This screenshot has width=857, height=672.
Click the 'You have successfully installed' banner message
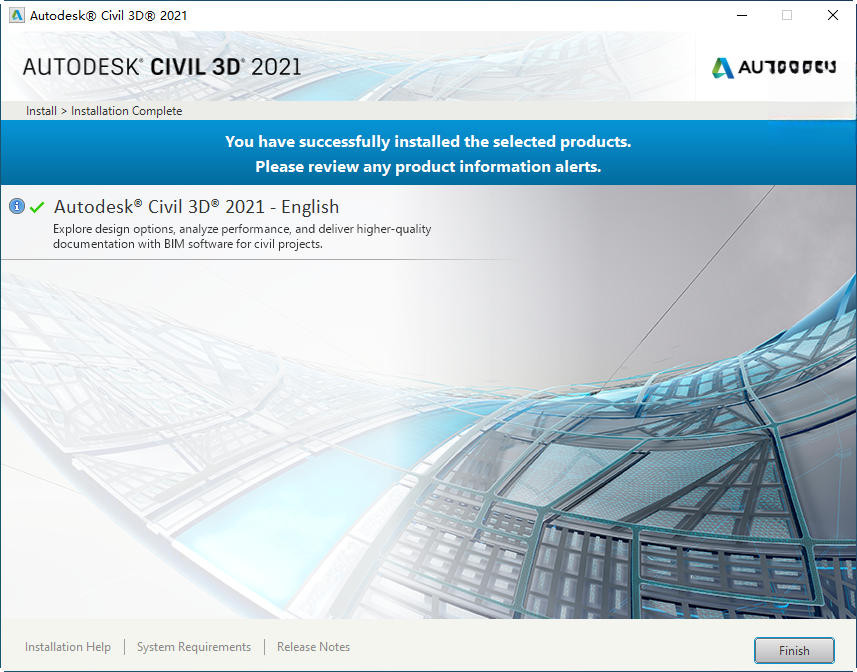pos(428,142)
